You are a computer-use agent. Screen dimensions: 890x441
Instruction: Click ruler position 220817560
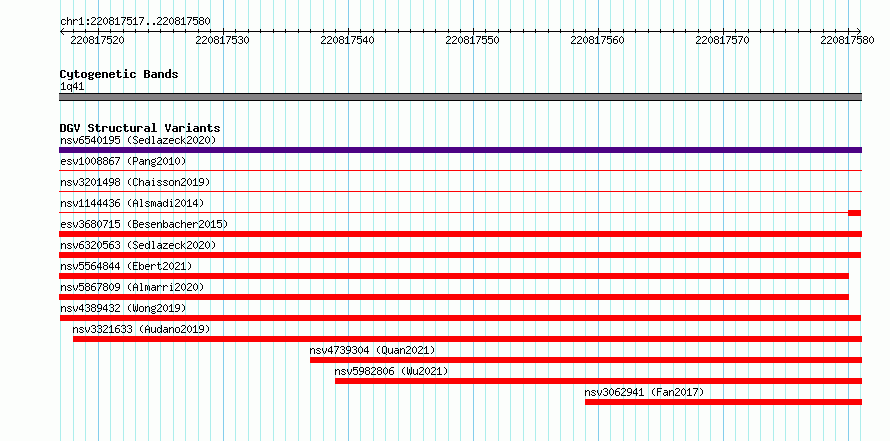[598, 40]
